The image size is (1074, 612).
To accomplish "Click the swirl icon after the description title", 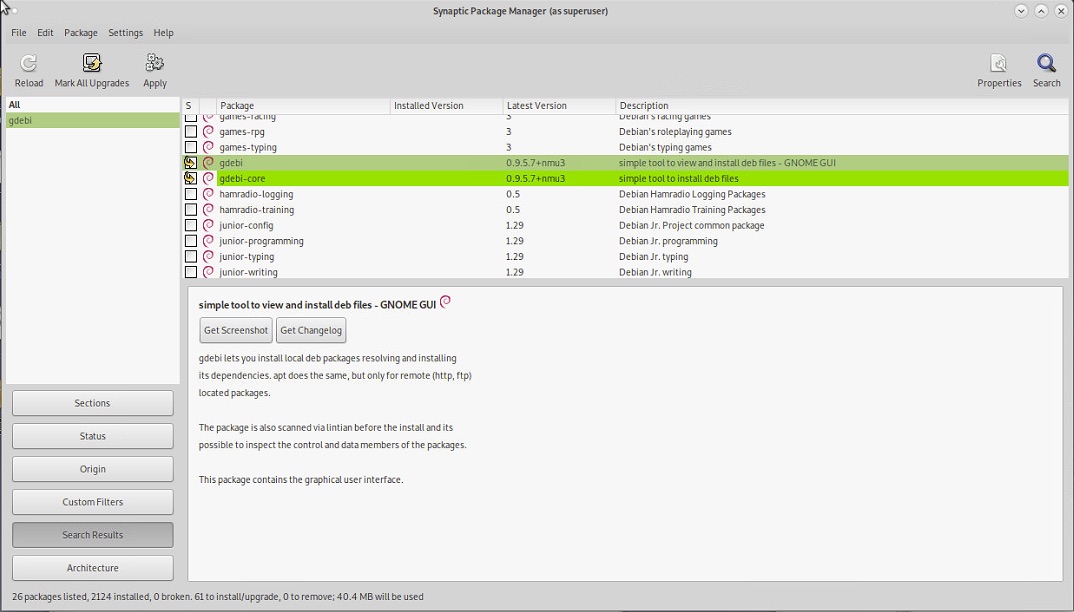I will (446, 302).
